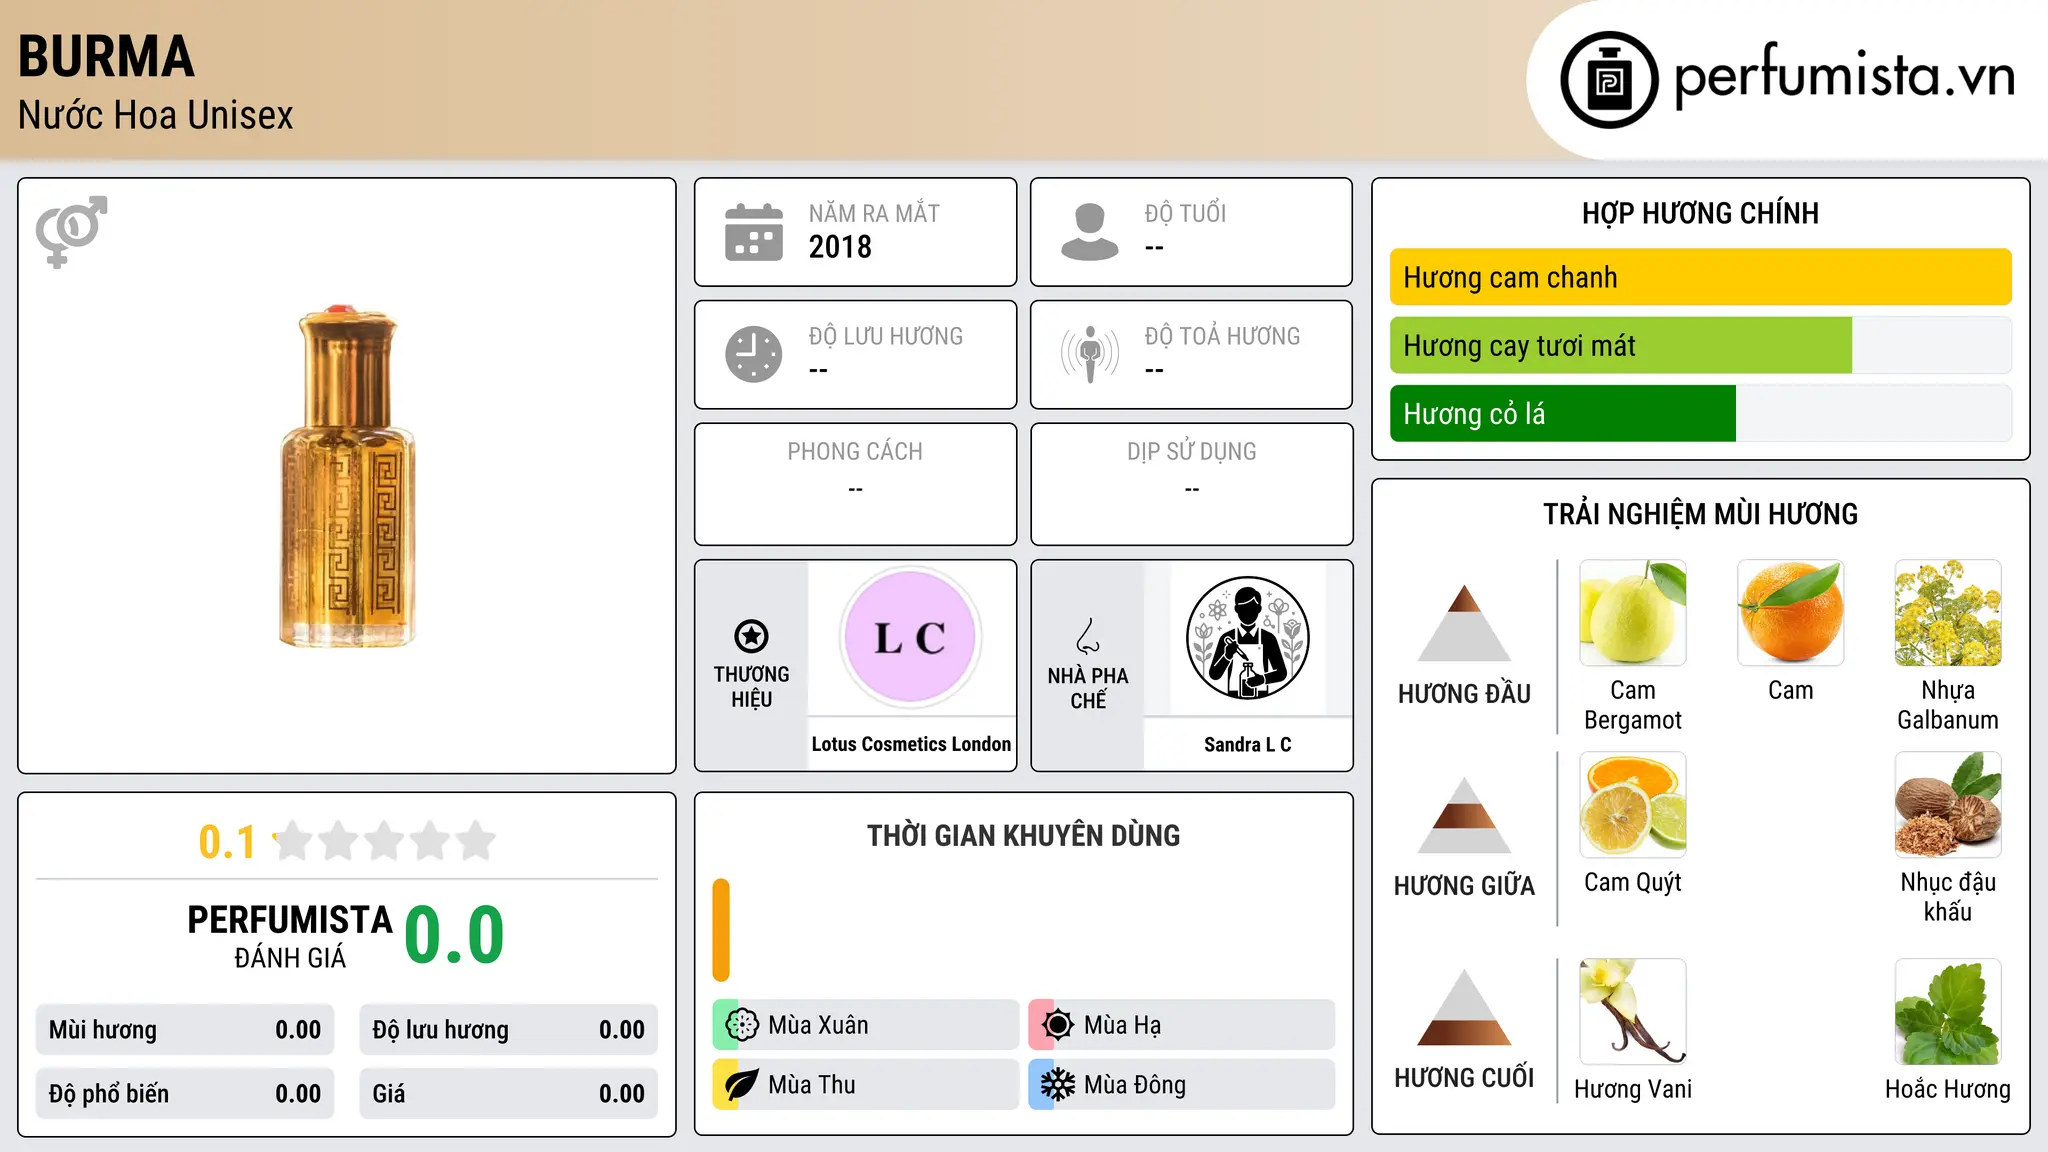Select the Cam orange note image
The width and height of the screenshot is (2048, 1152).
(x=1790, y=613)
